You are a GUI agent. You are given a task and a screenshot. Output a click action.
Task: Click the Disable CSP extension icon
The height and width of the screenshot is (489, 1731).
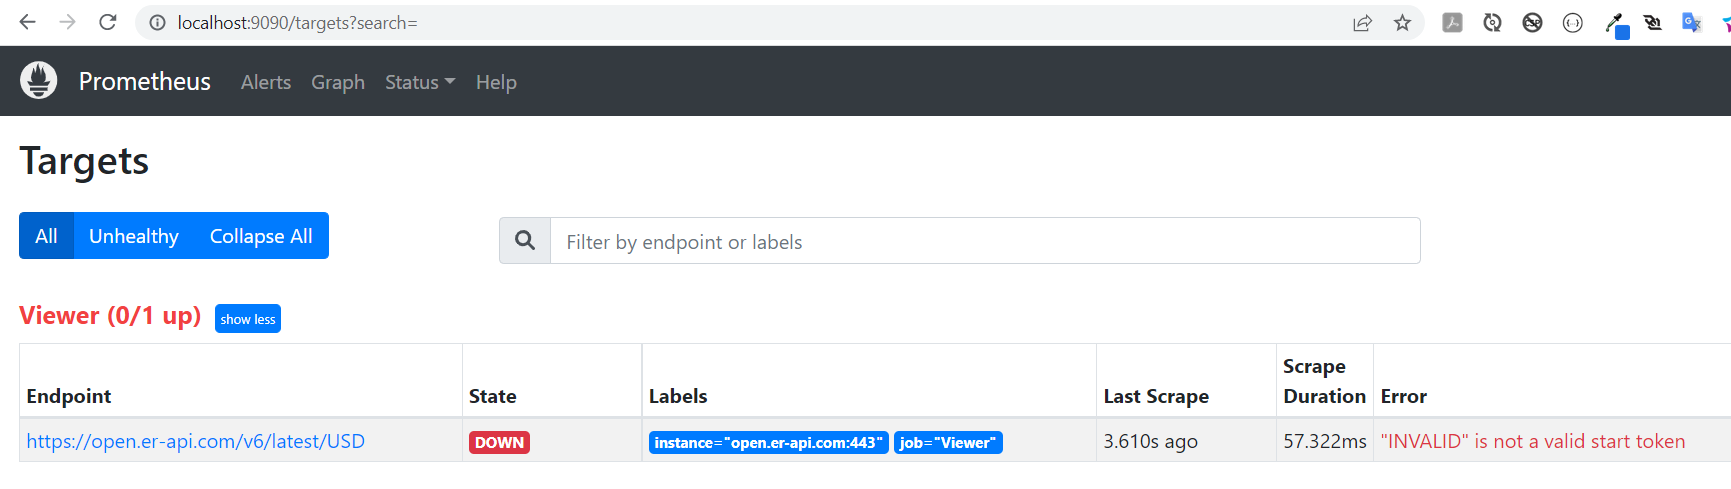click(1532, 23)
